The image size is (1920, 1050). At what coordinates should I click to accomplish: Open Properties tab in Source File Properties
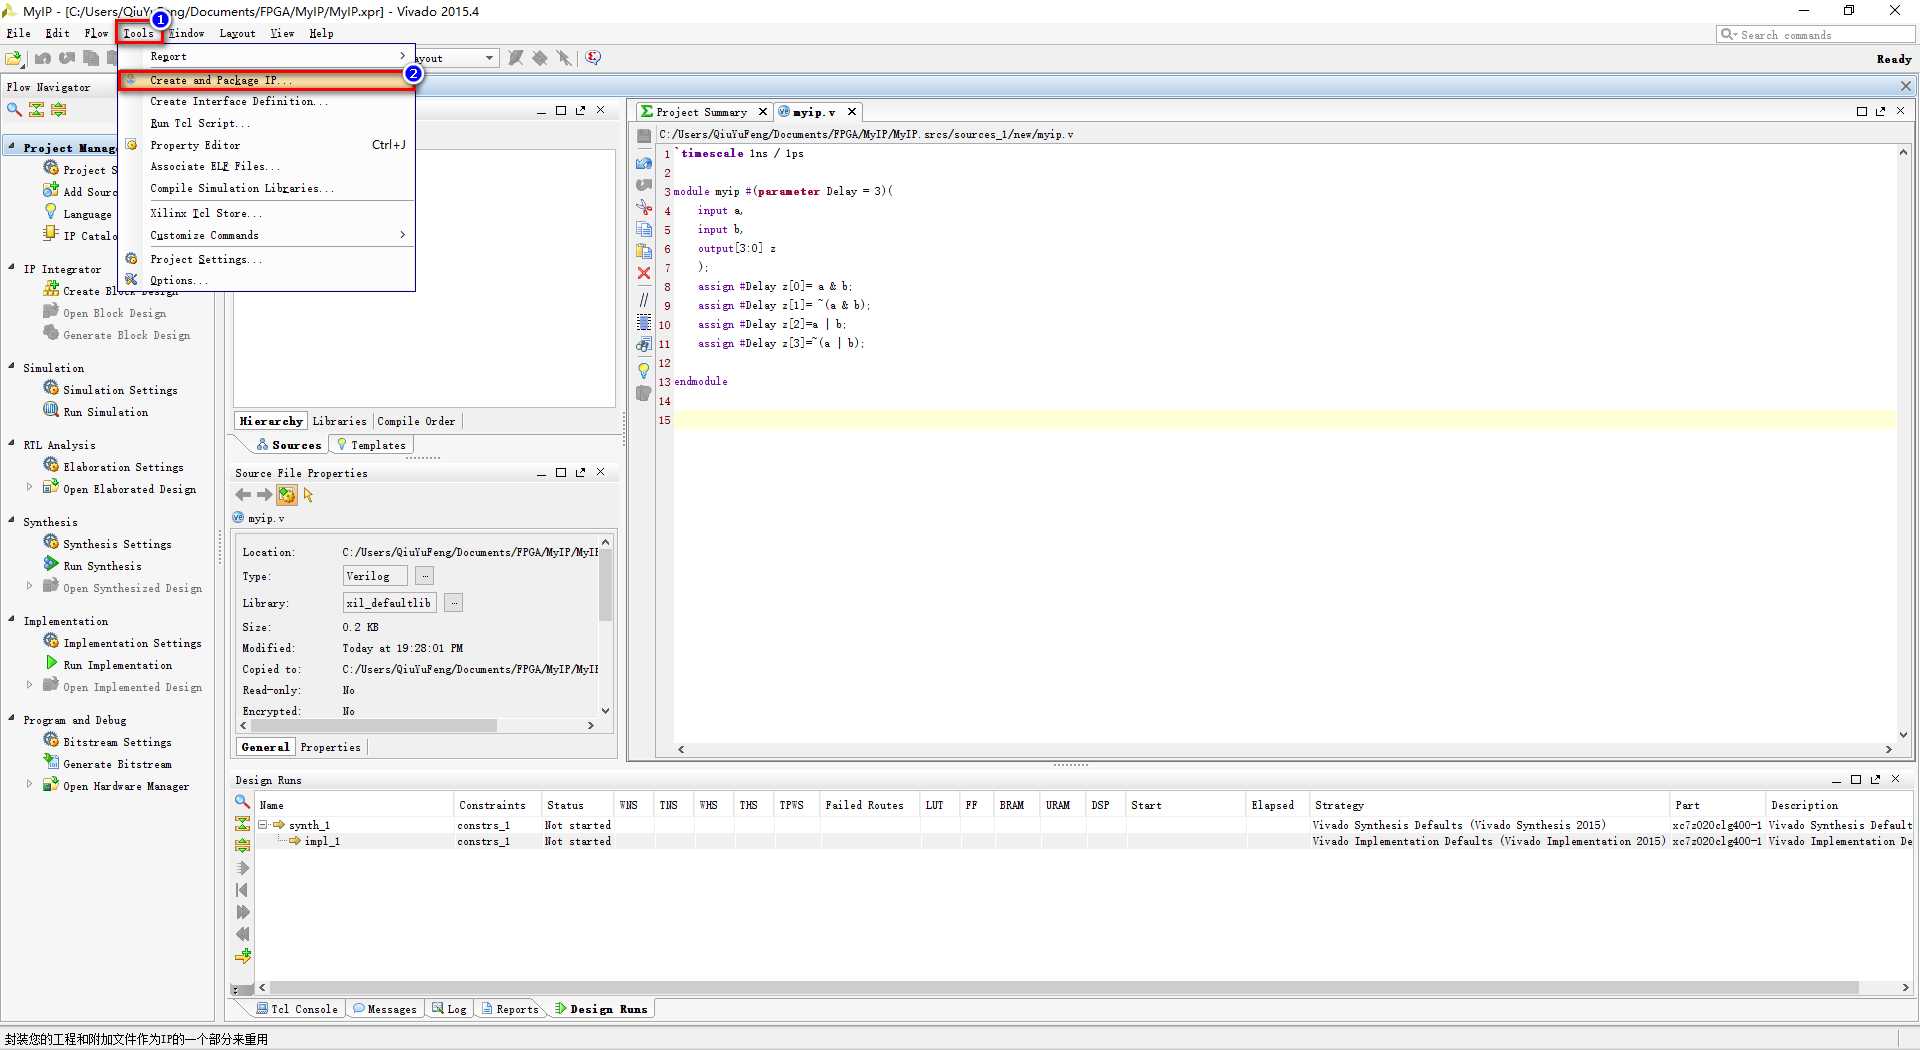click(330, 747)
